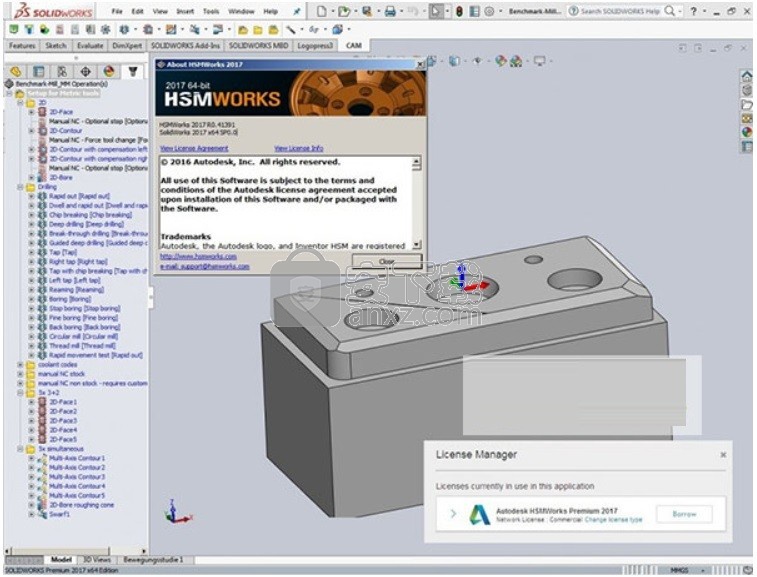Switch to the Evaluate tab
Image resolution: width=757 pixels, height=577 pixels.
click(90, 45)
